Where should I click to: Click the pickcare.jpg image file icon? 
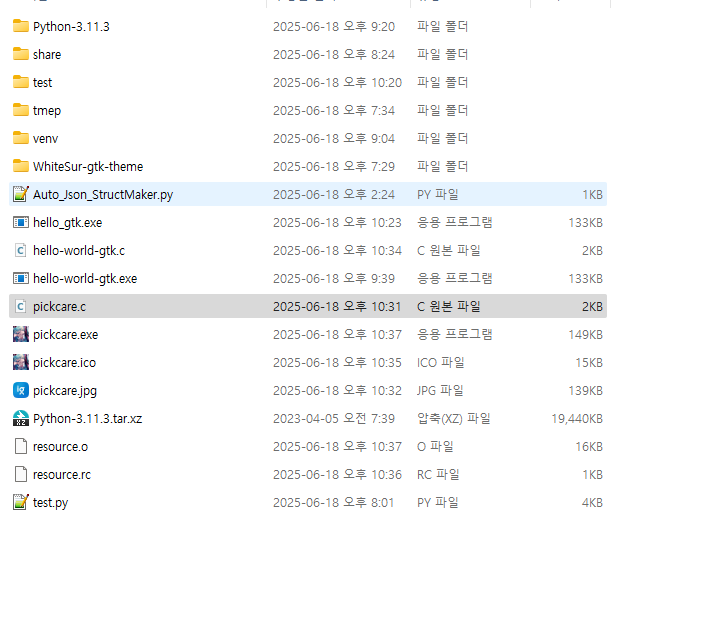click(x=21, y=390)
